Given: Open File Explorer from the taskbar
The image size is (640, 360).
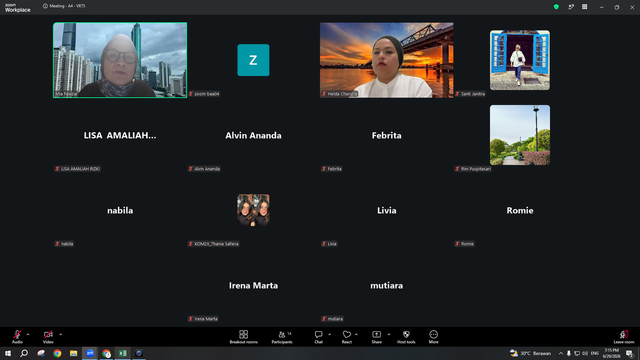Looking at the screenshot, I should (x=73, y=353).
